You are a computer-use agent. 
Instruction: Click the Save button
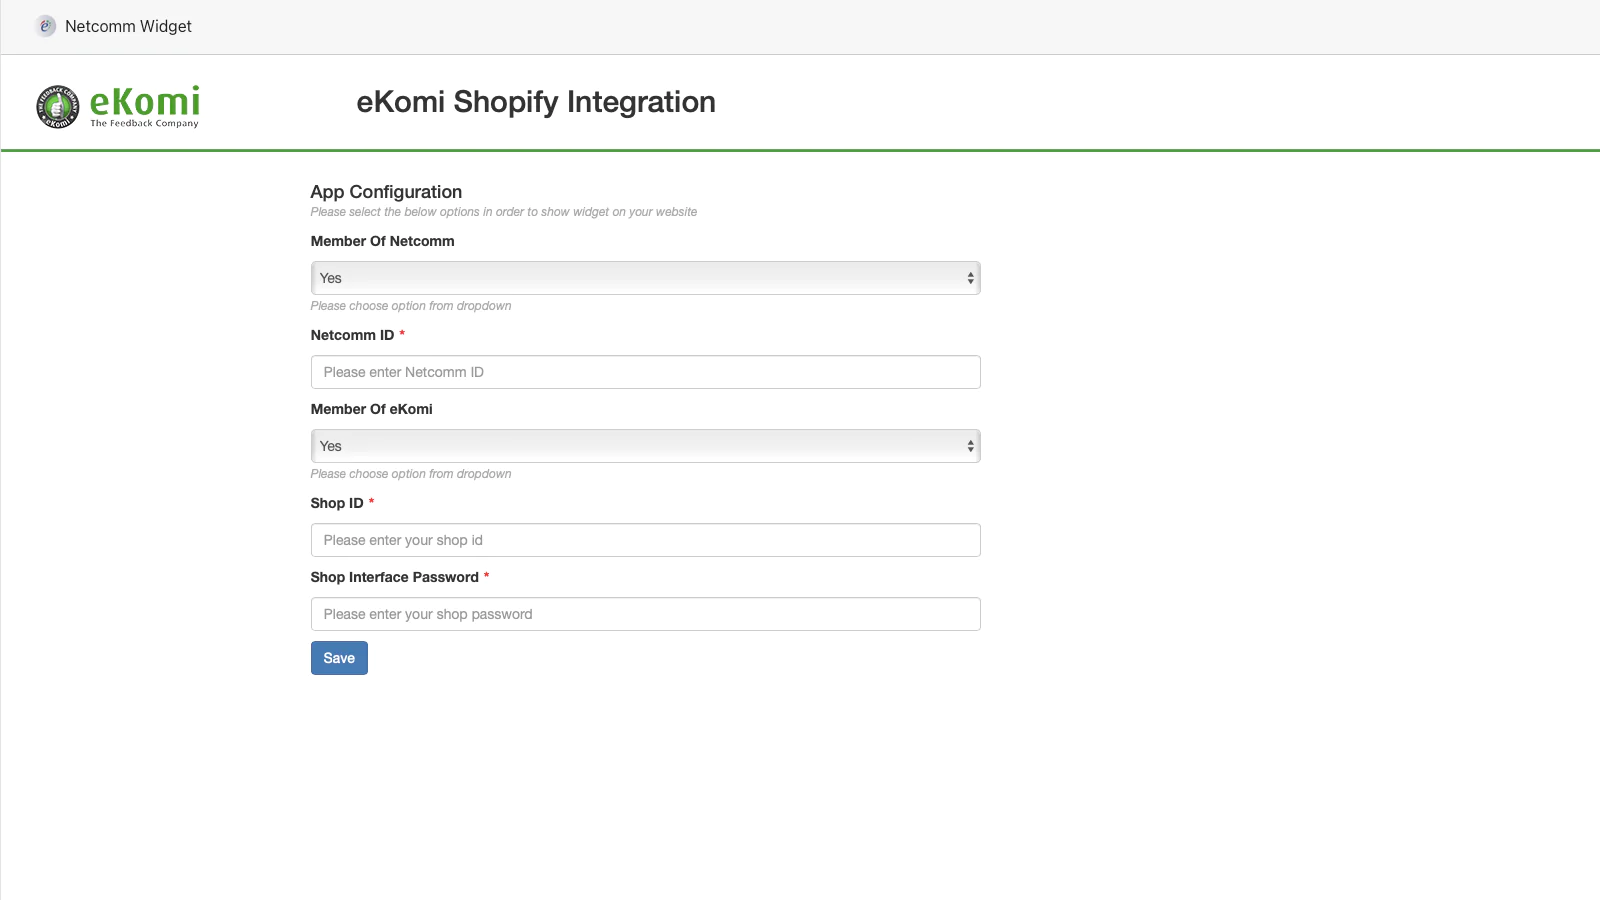coord(339,658)
